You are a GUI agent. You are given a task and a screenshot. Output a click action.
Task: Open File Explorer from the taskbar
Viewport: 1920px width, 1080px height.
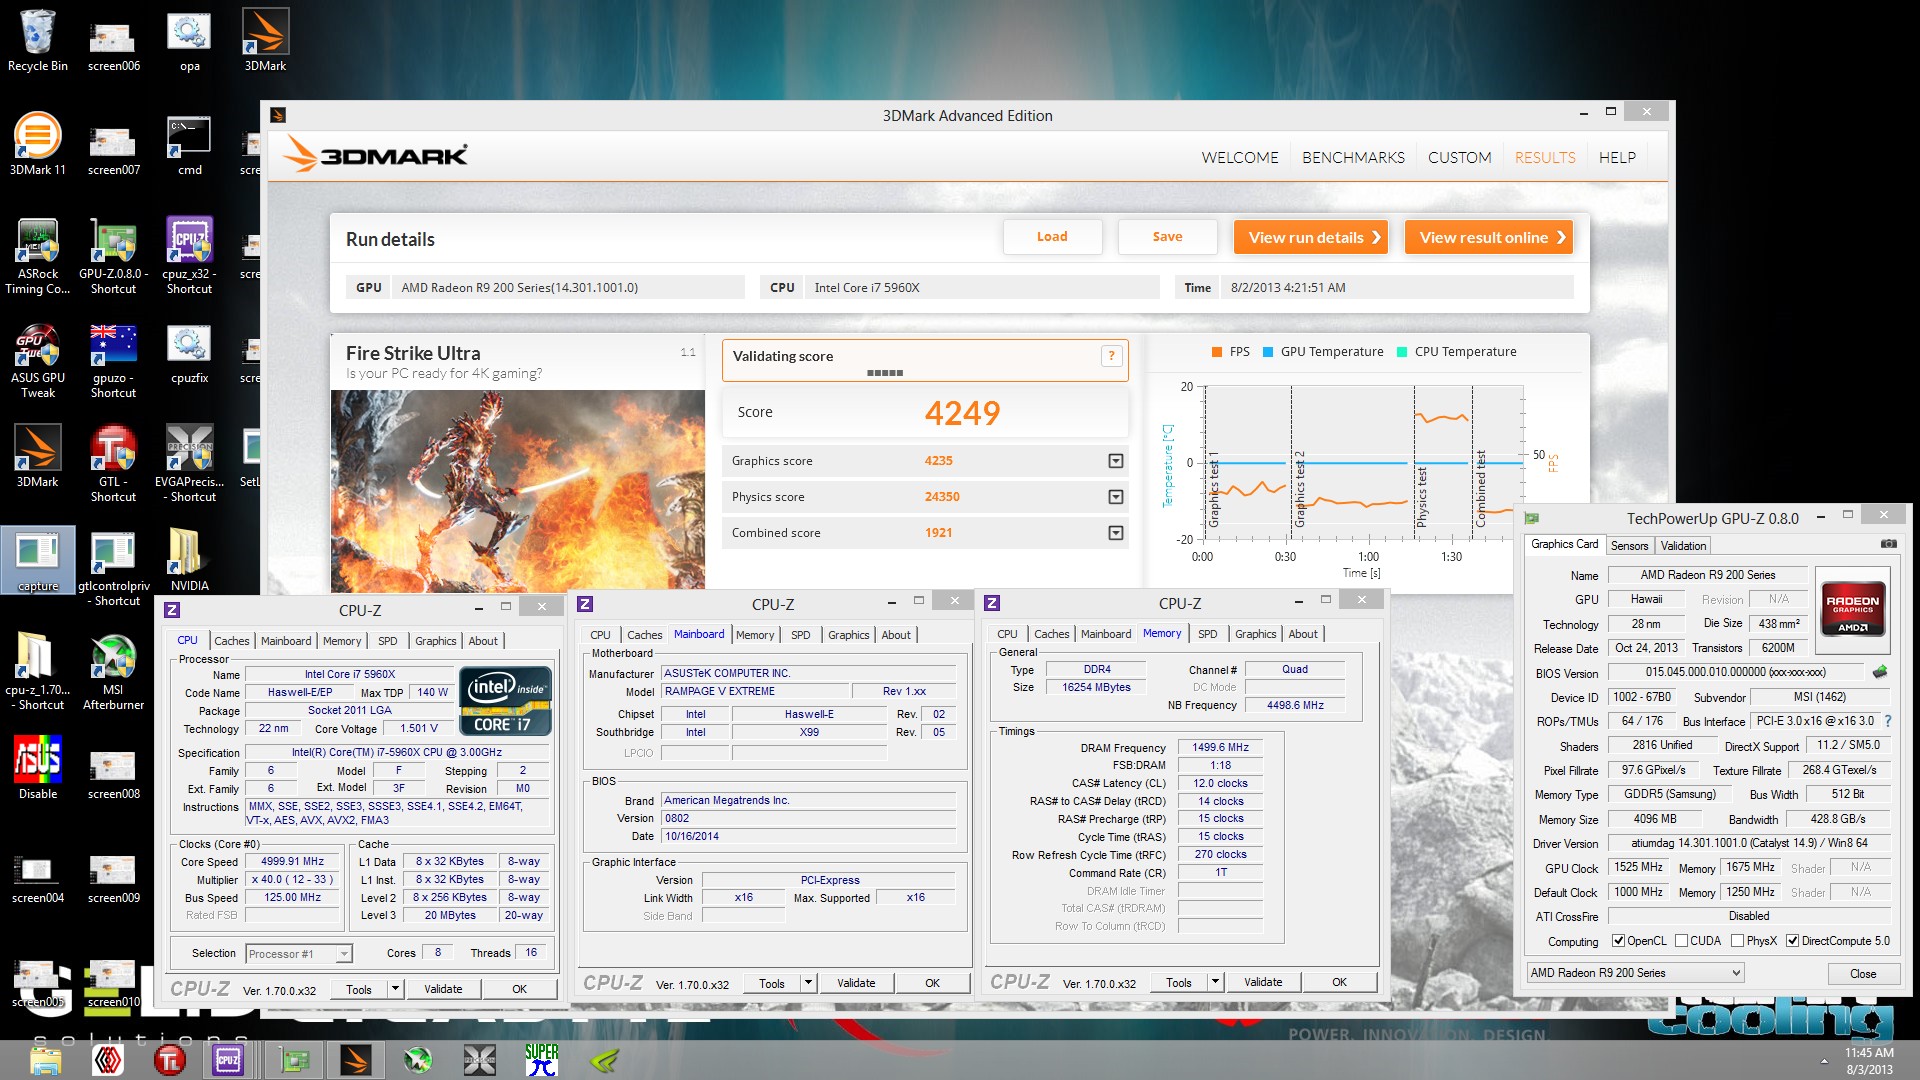coord(46,1060)
